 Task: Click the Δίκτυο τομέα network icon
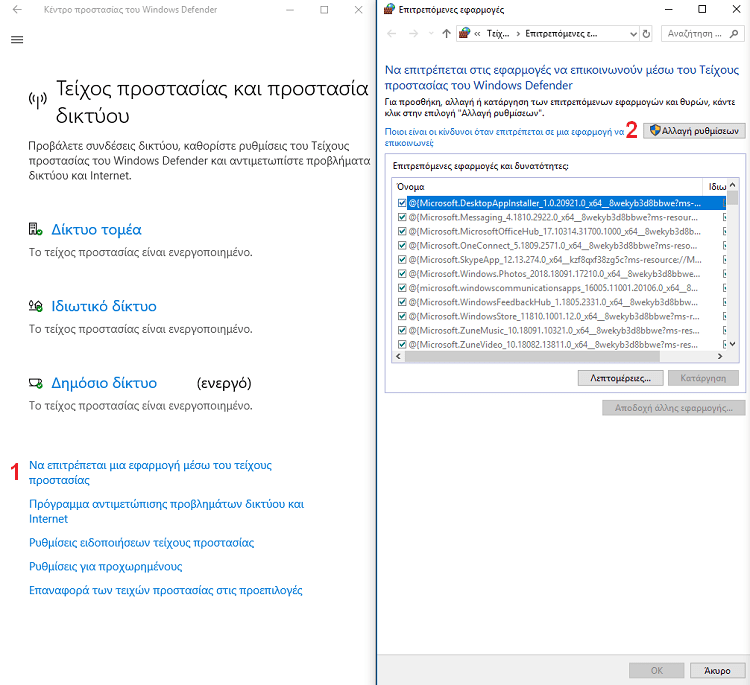pos(35,230)
